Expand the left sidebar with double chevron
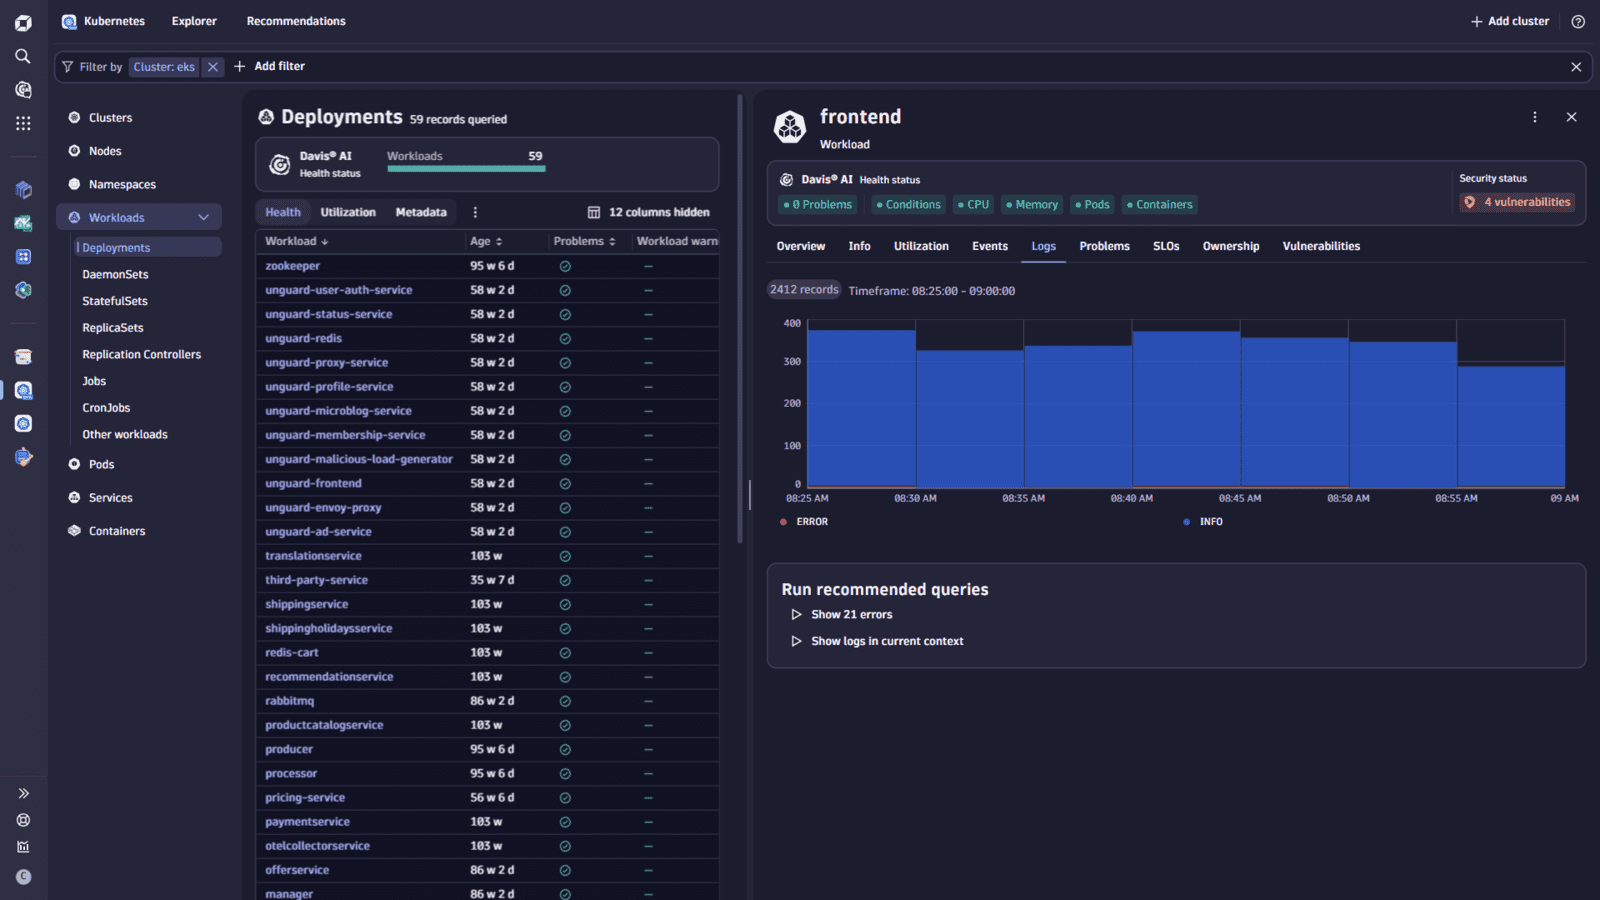 click(23, 793)
